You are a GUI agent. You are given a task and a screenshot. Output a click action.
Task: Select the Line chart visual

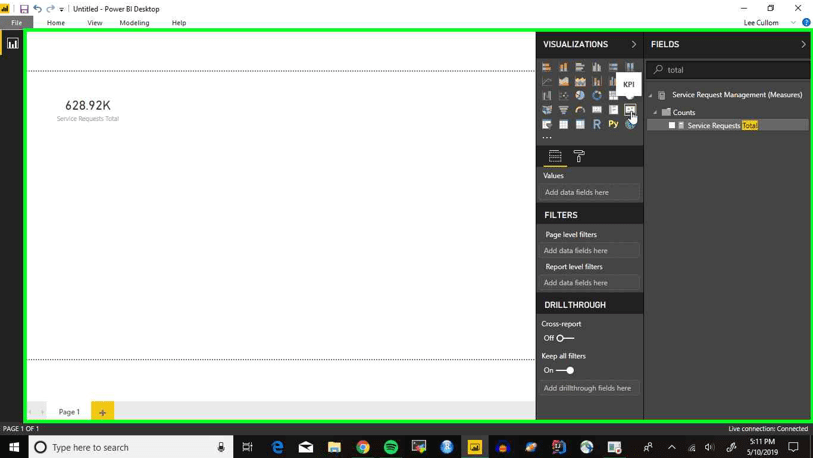point(547,82)
